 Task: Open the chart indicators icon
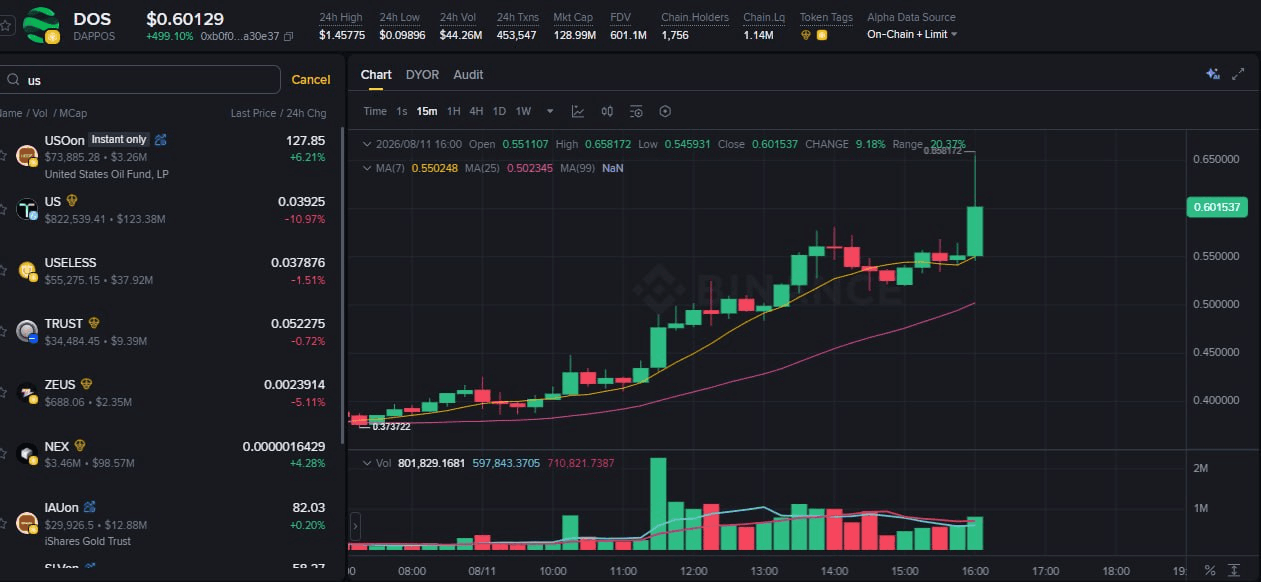(578, 111)
